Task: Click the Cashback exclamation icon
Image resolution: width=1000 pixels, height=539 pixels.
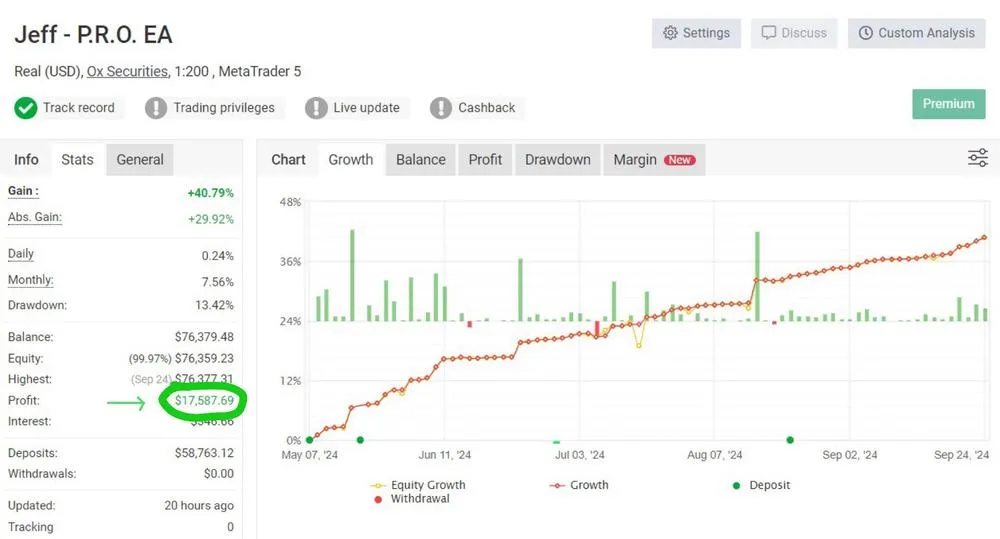Action: 441,108
